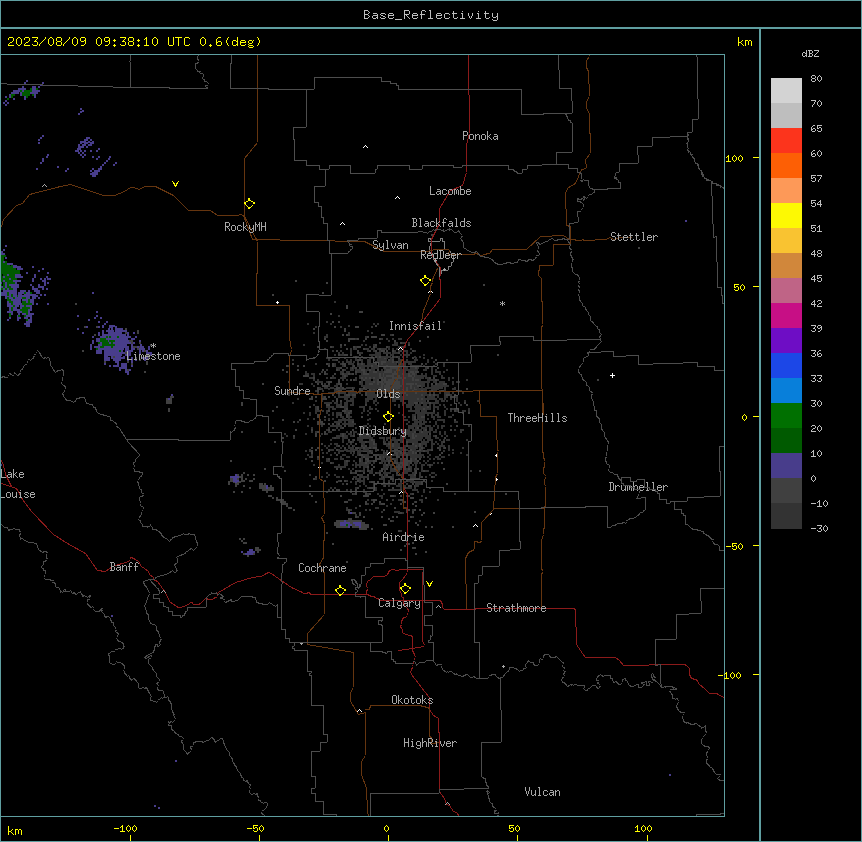This screenshot has height=842, width=862.
Task: Select the 30 dBZ green legend swatch
Action: [786, 416]
